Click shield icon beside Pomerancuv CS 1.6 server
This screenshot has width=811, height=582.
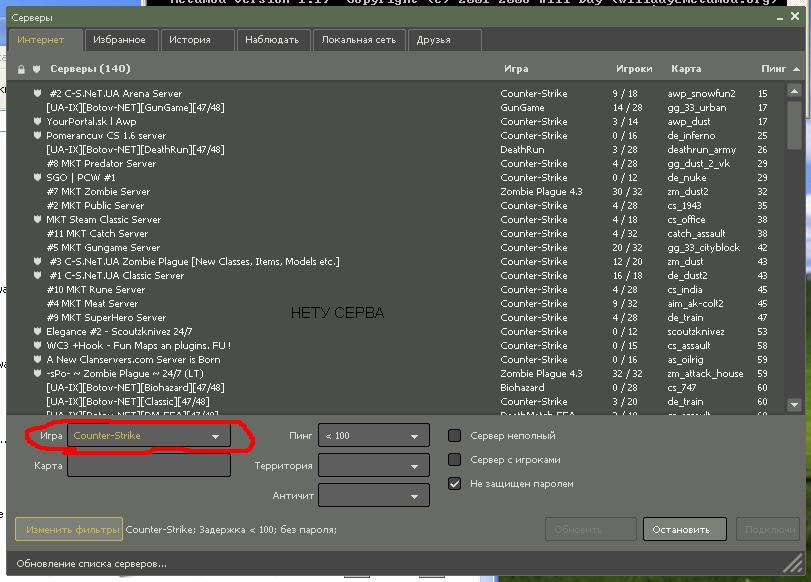pos(37,135)
